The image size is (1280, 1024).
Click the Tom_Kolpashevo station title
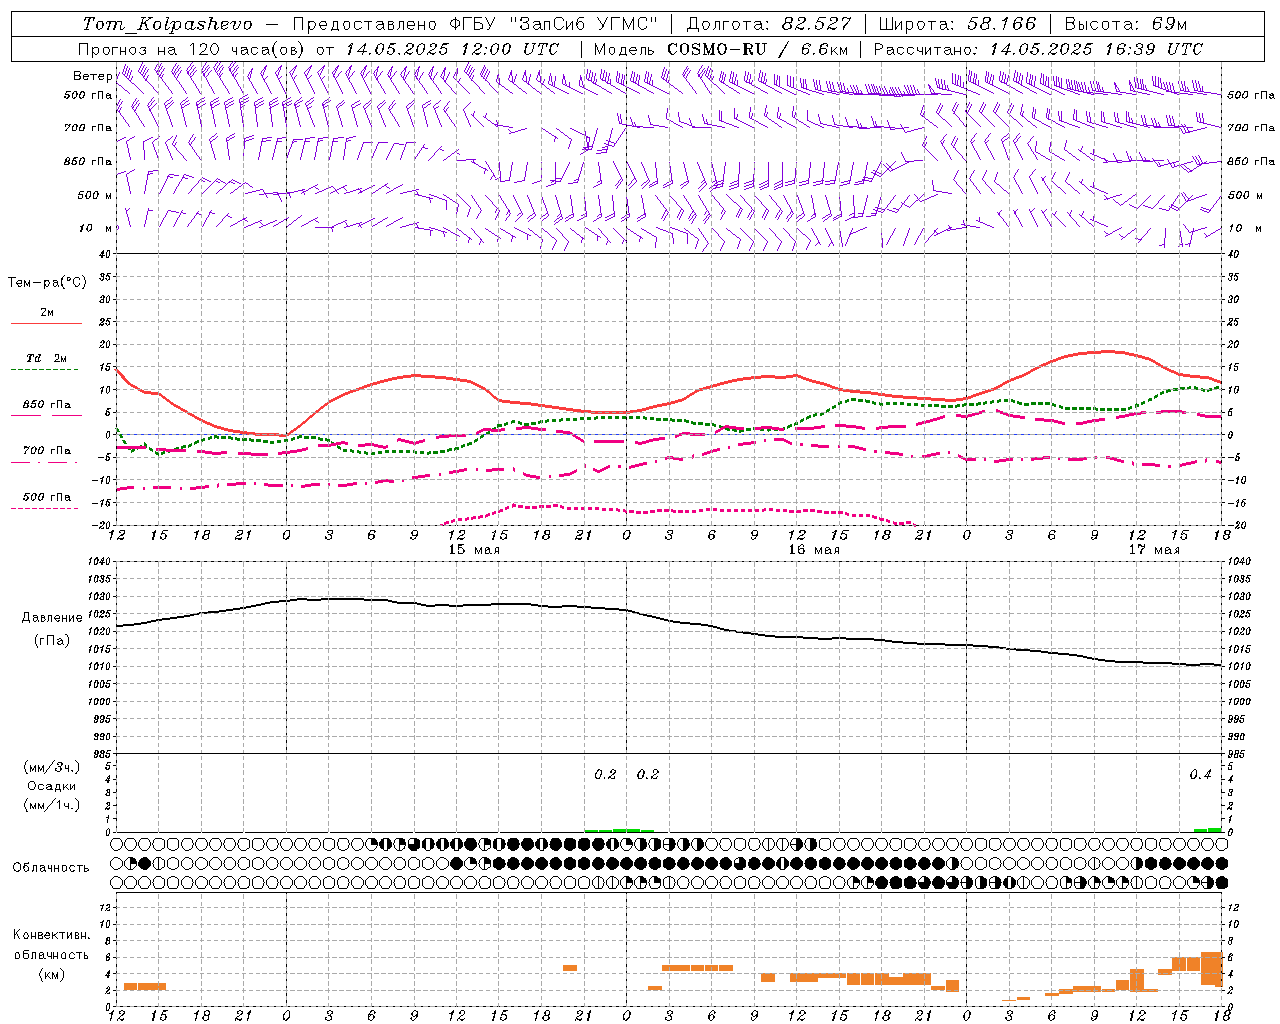tap(167, 24)
